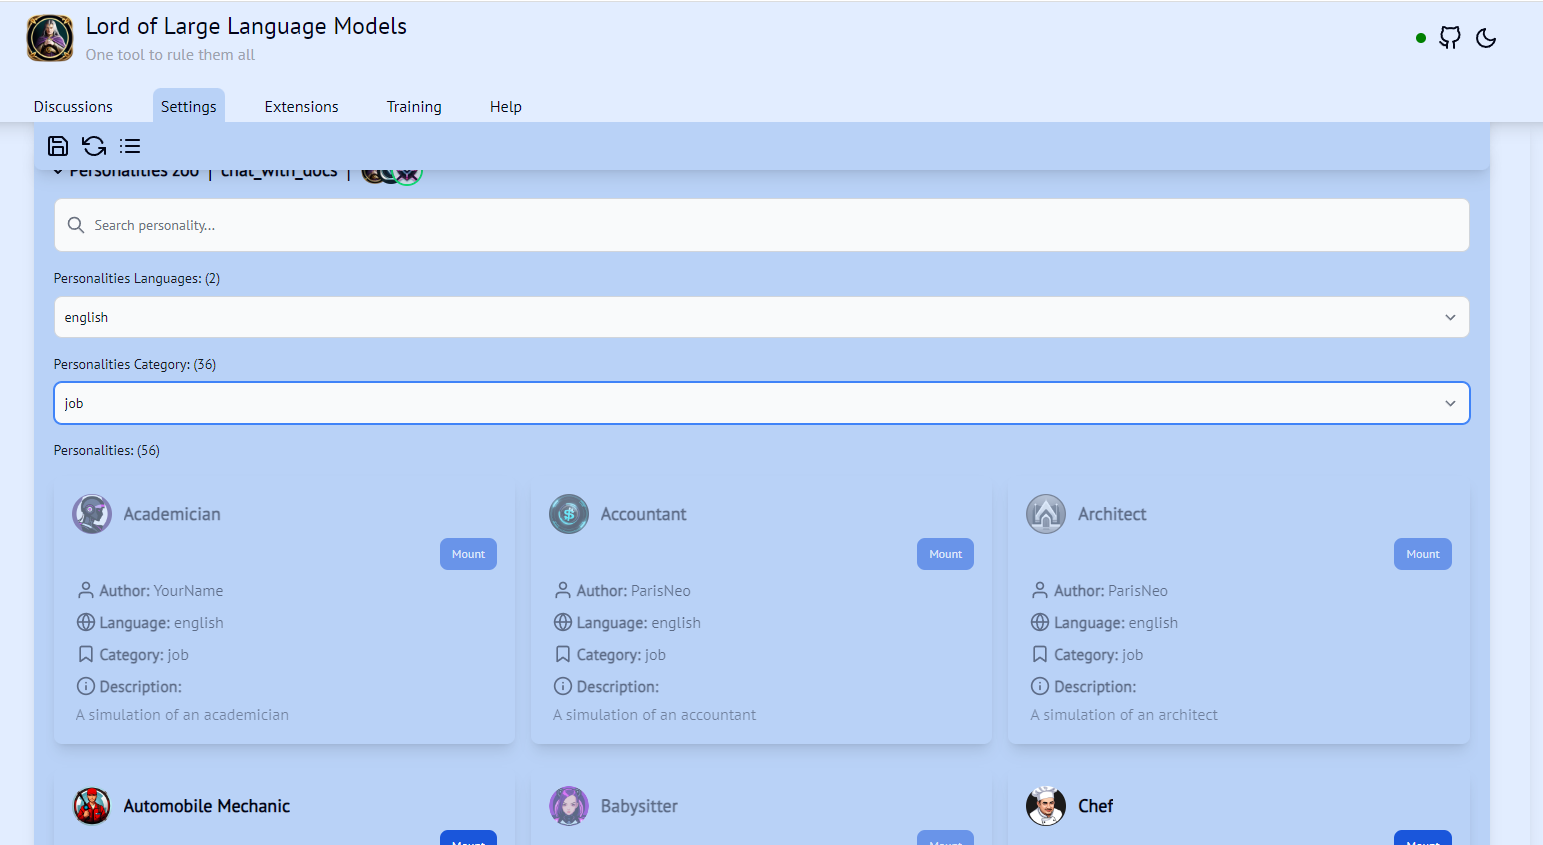This screenshot has height=845, width=1543.
Task: Click the green connection status indicator
Action: coord(1420,37)
